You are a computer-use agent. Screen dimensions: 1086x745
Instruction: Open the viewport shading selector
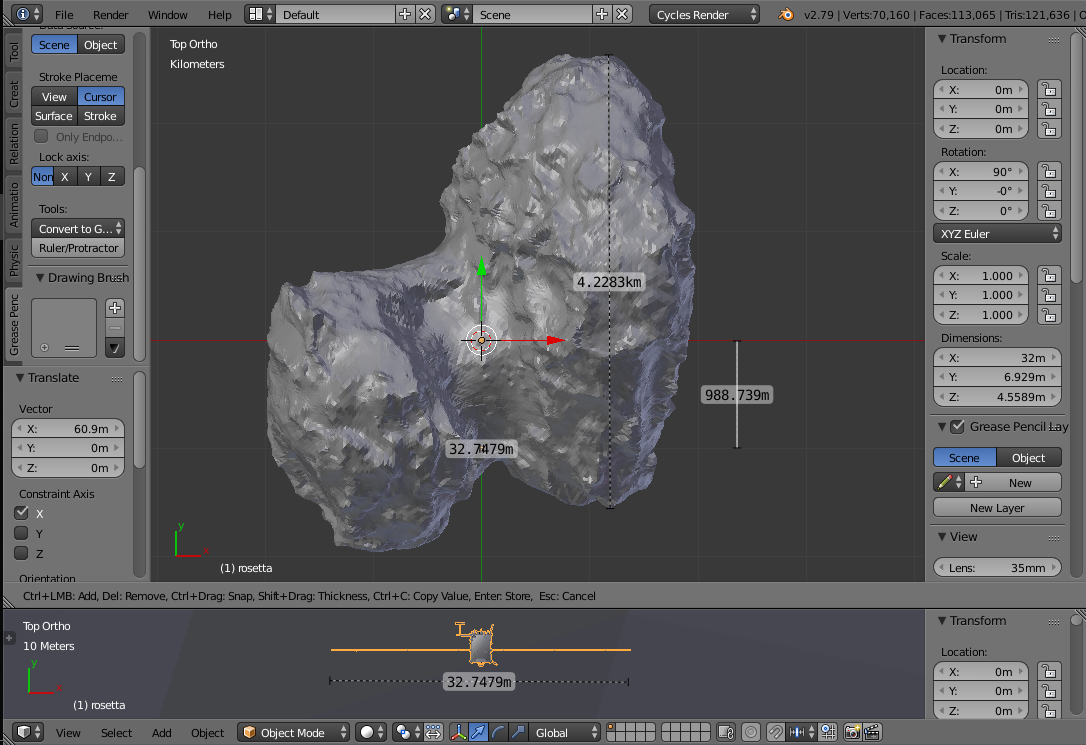point(371,732)
